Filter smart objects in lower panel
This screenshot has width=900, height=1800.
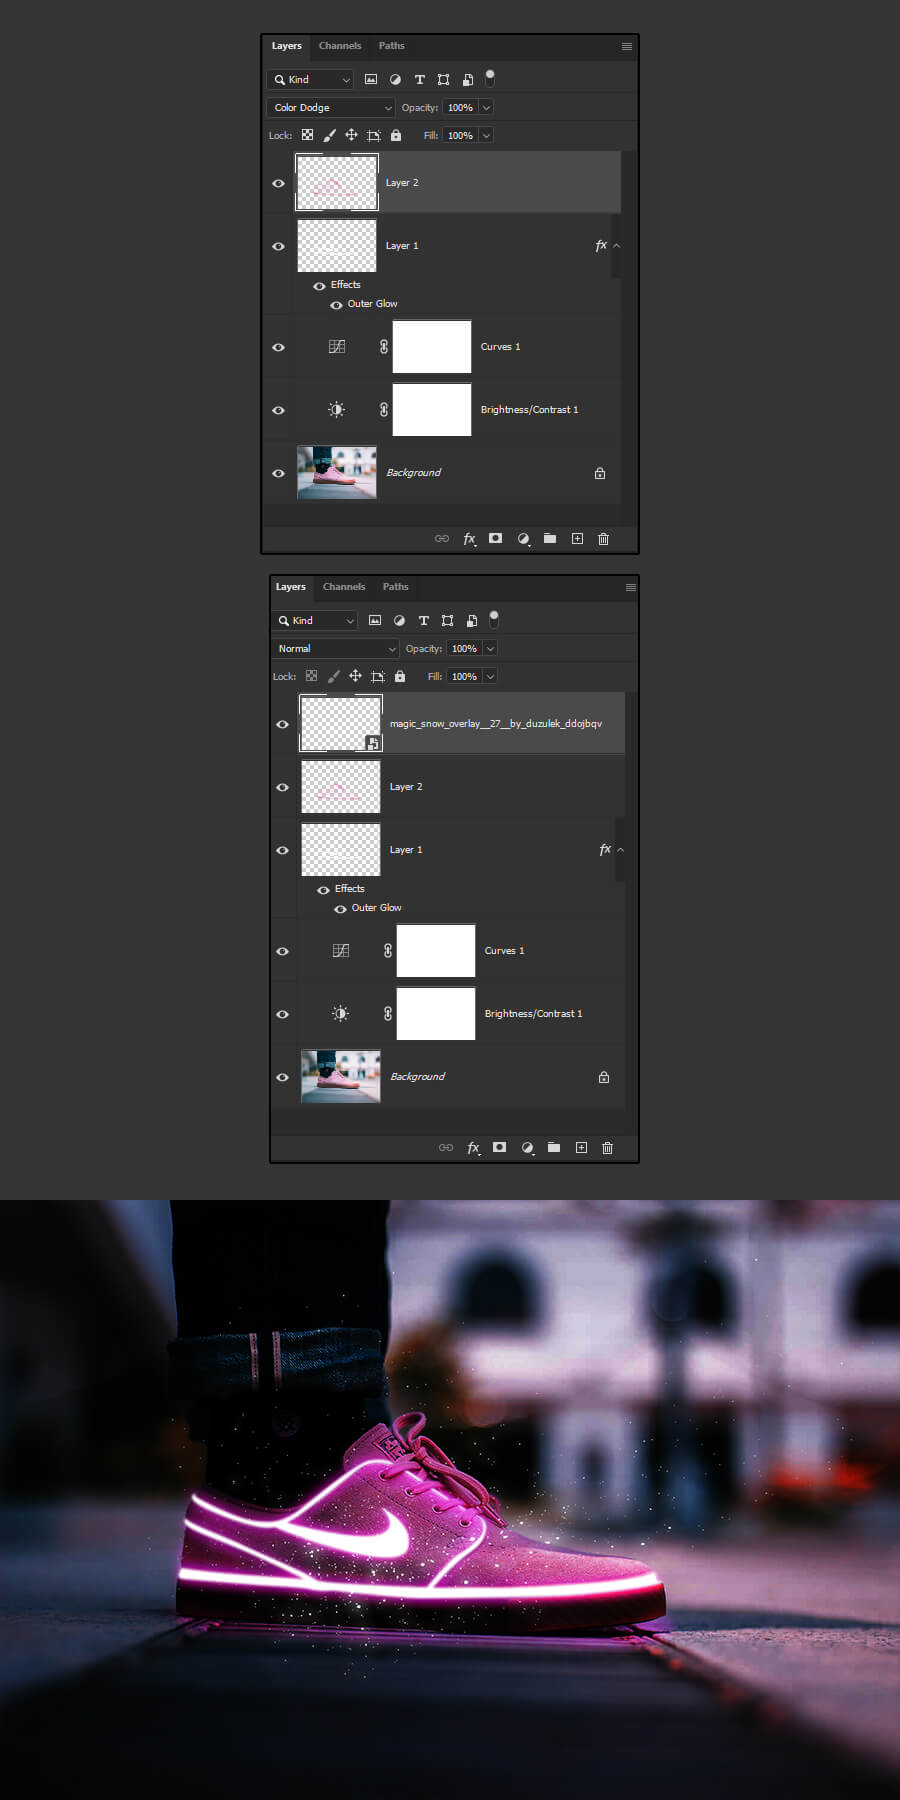(471, 621)
